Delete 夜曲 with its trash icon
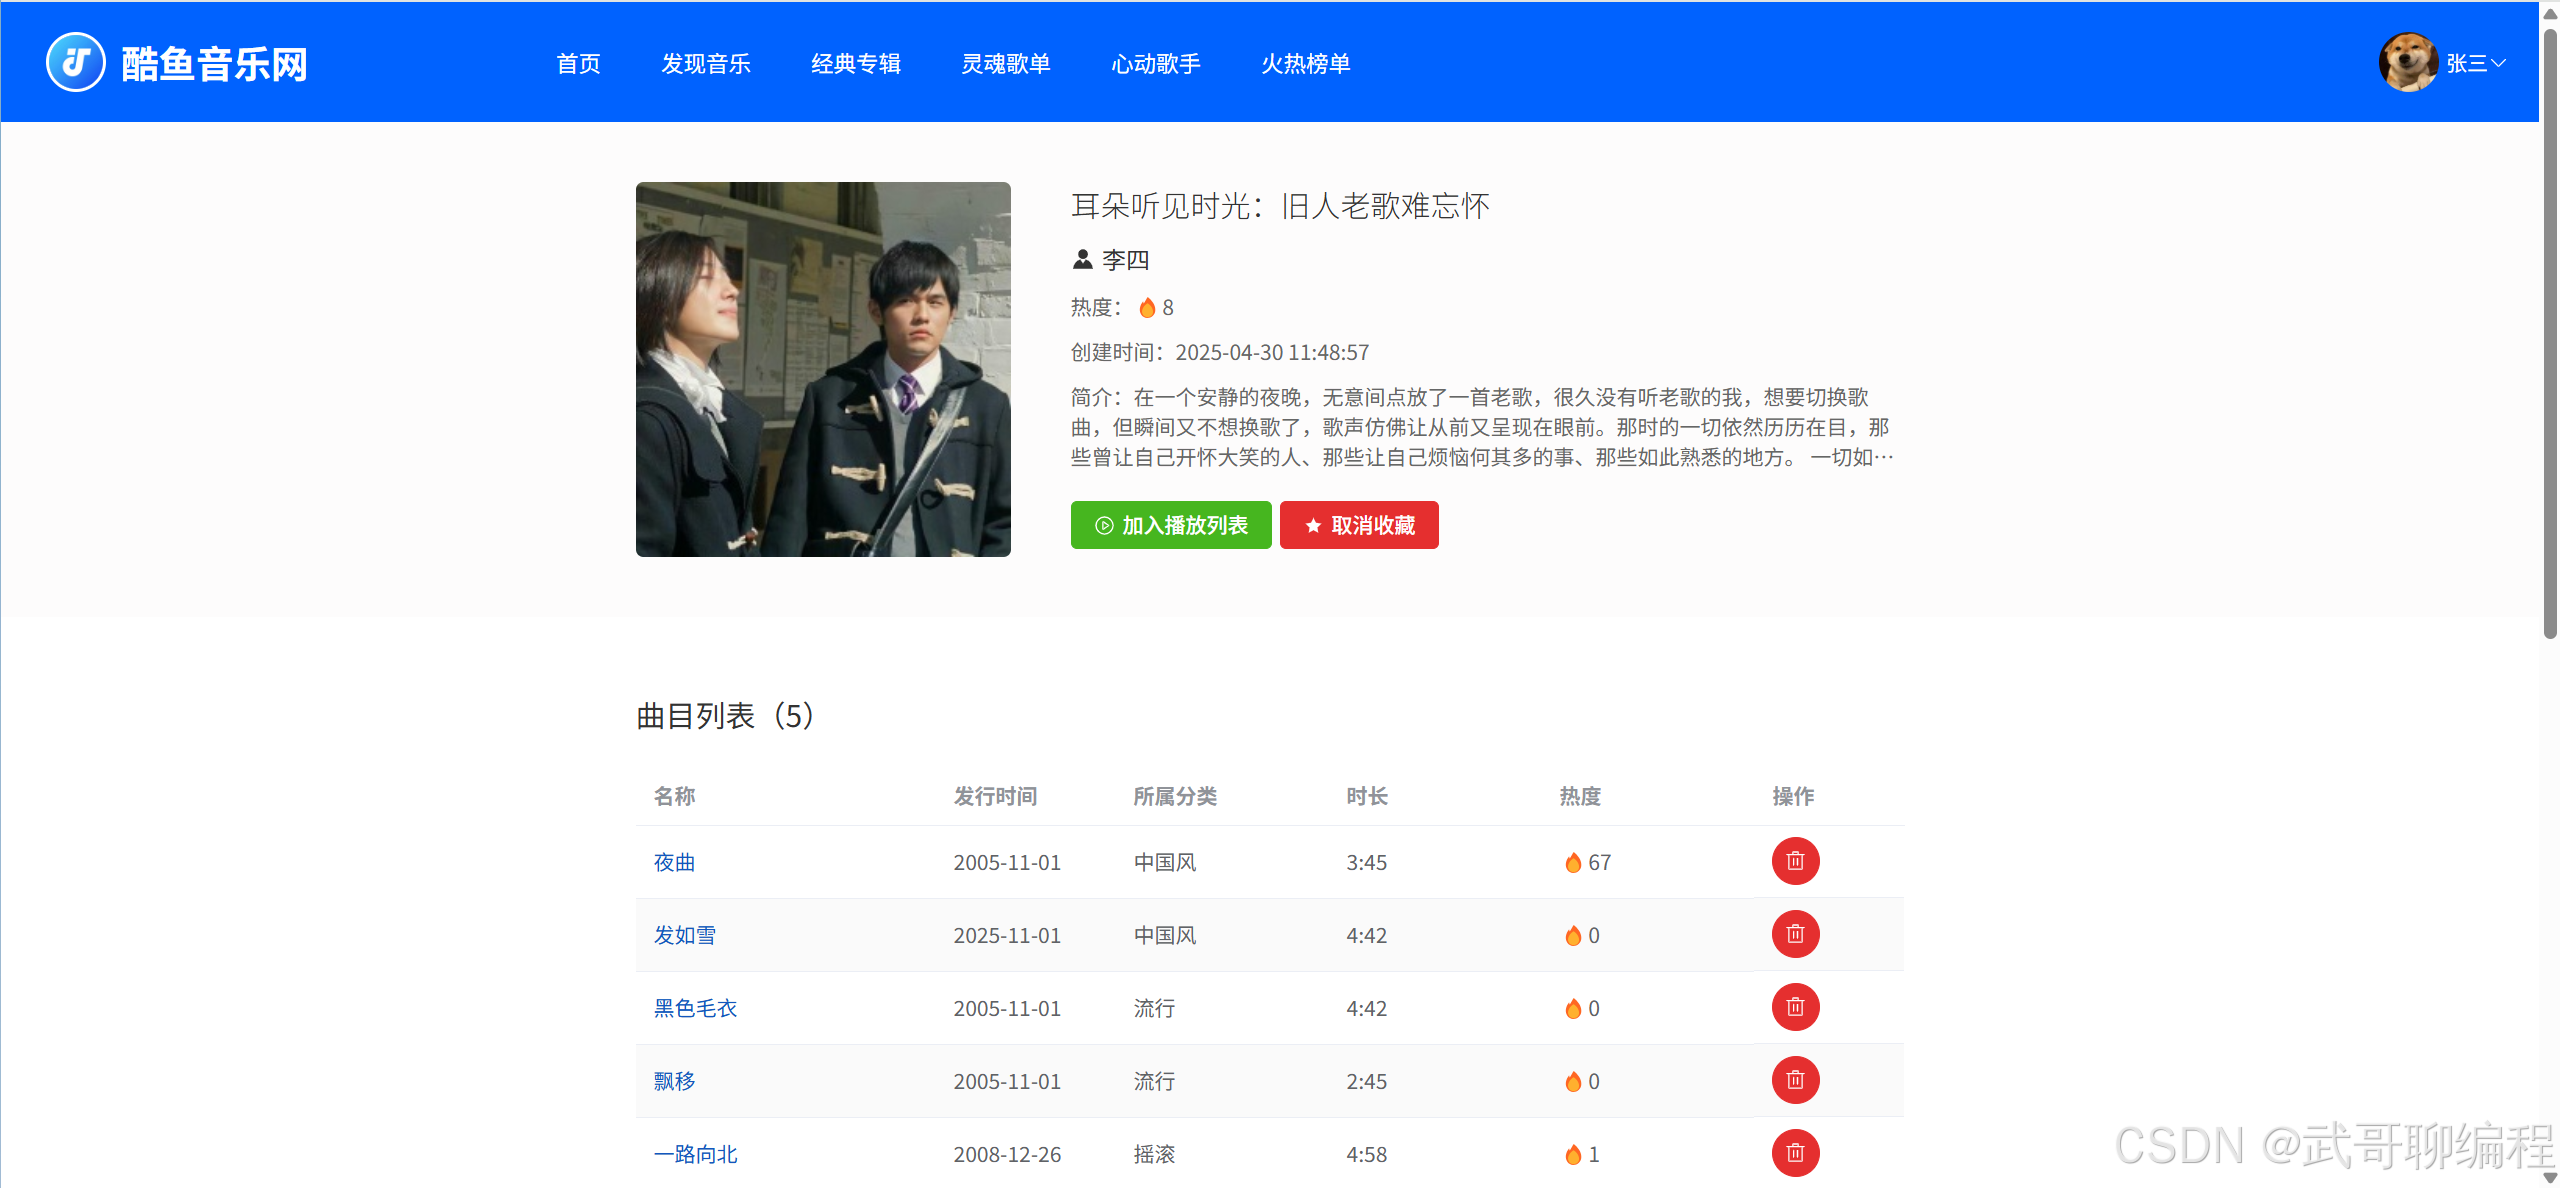 point(1795,861)
